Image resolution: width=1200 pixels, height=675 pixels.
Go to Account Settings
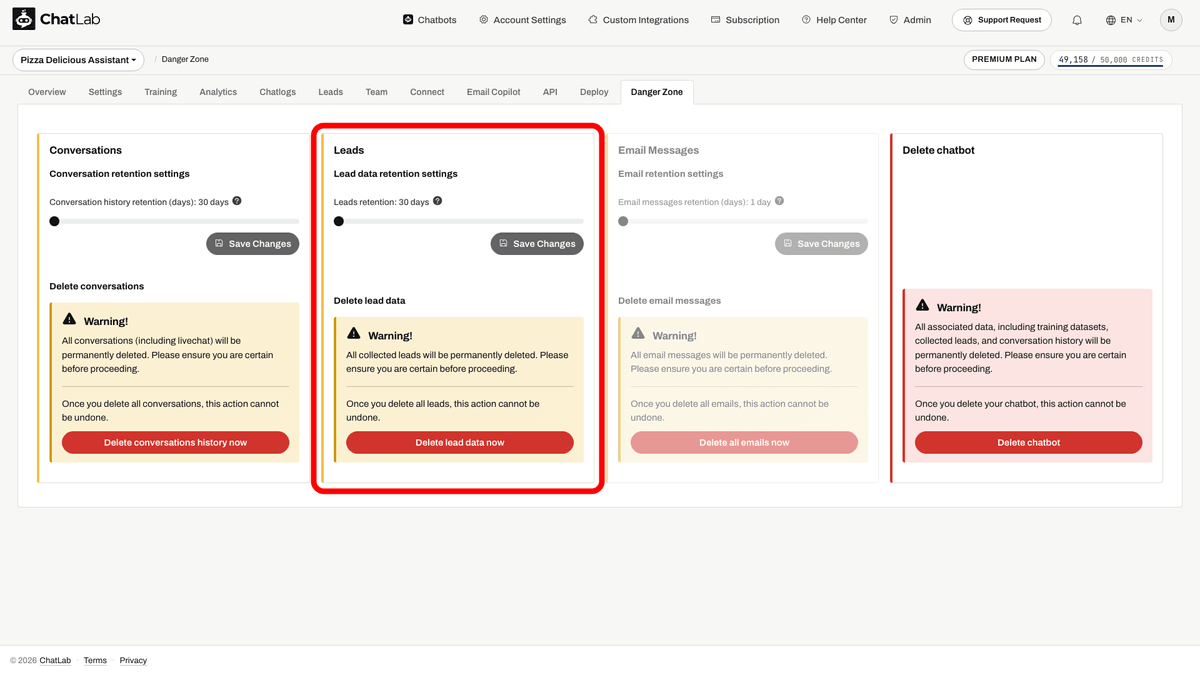click(522, 20)
